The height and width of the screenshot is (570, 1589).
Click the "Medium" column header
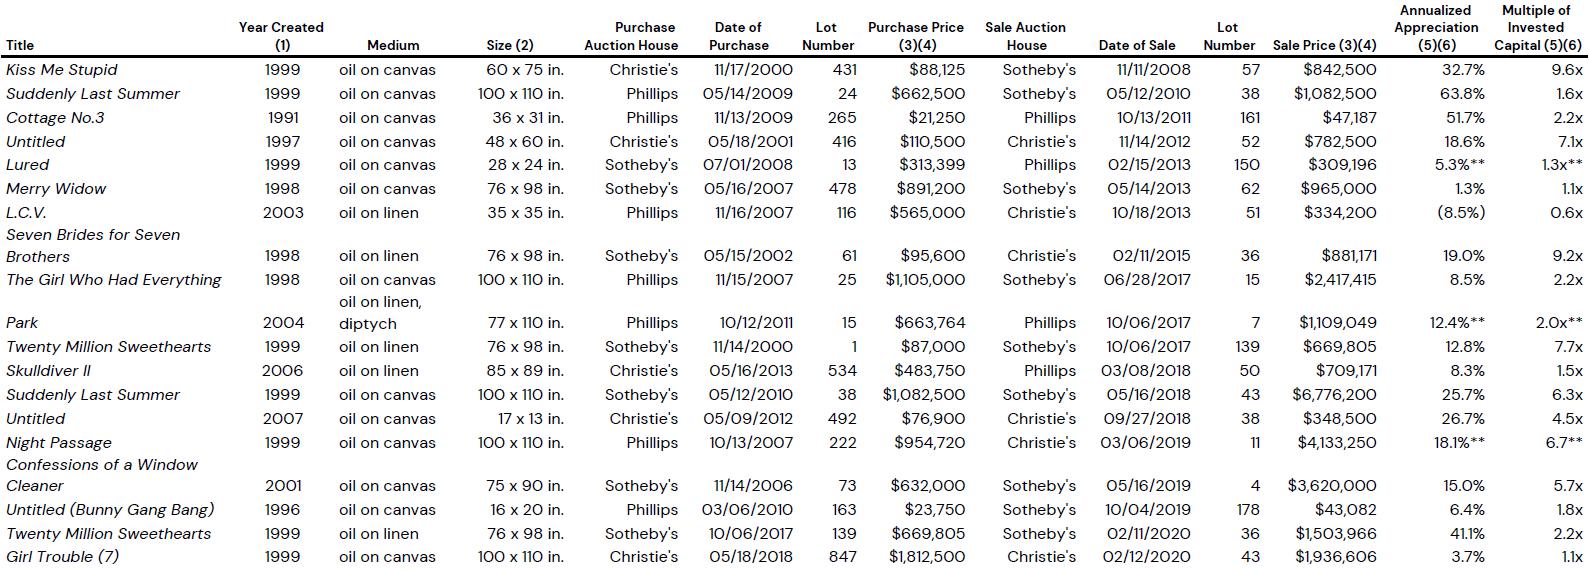(393, 45)
